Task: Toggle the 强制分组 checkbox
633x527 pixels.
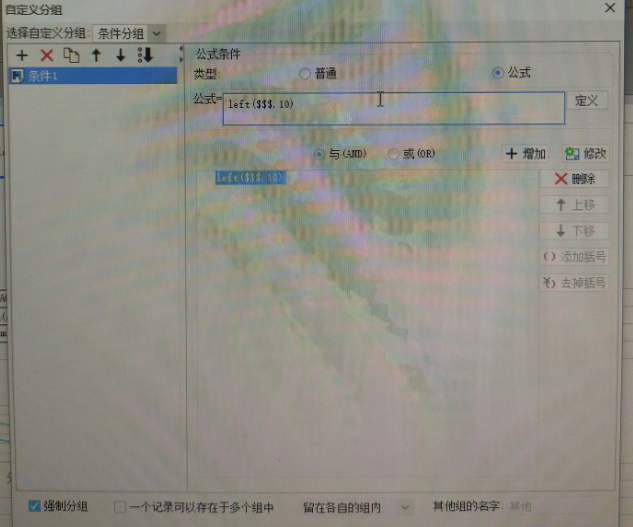Action: (34, 506)
